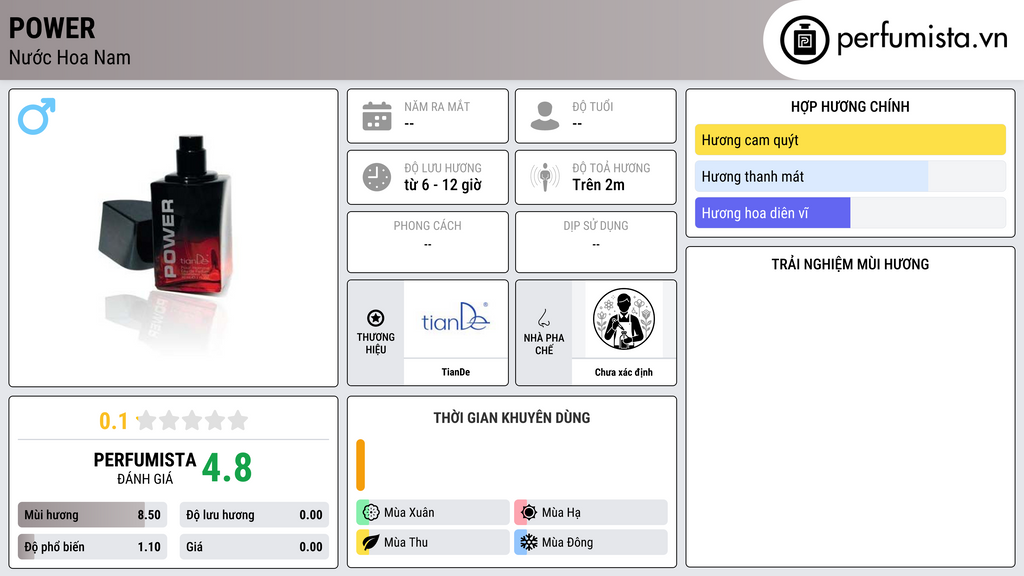Click the blue male gender symbol
1024x576 pixels.
tap(37, 116)
